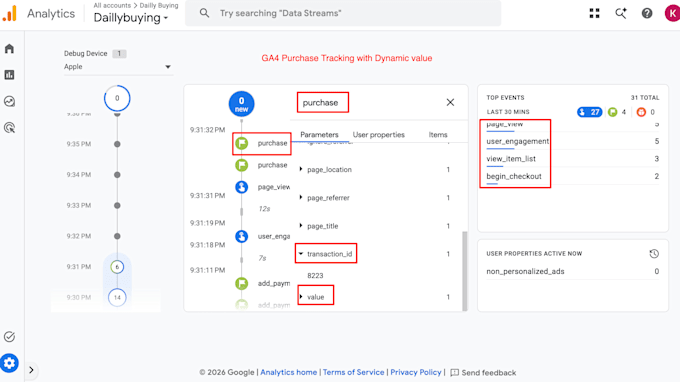Screen dimensions: 680x382
Task: Open the K account avatar
Action: [672, 13]
